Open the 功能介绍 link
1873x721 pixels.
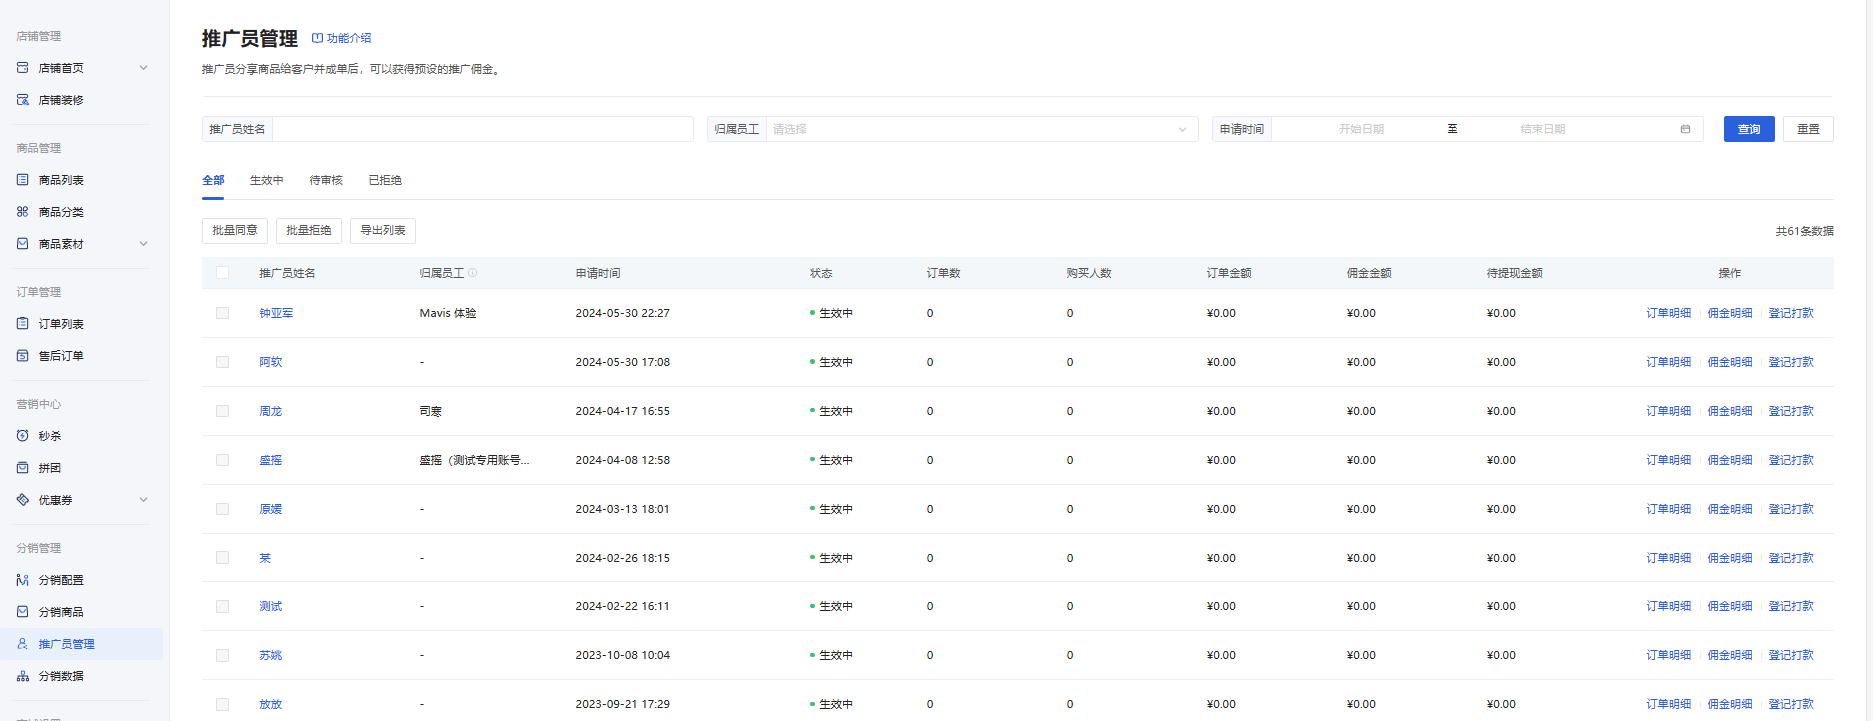(342, 38)
